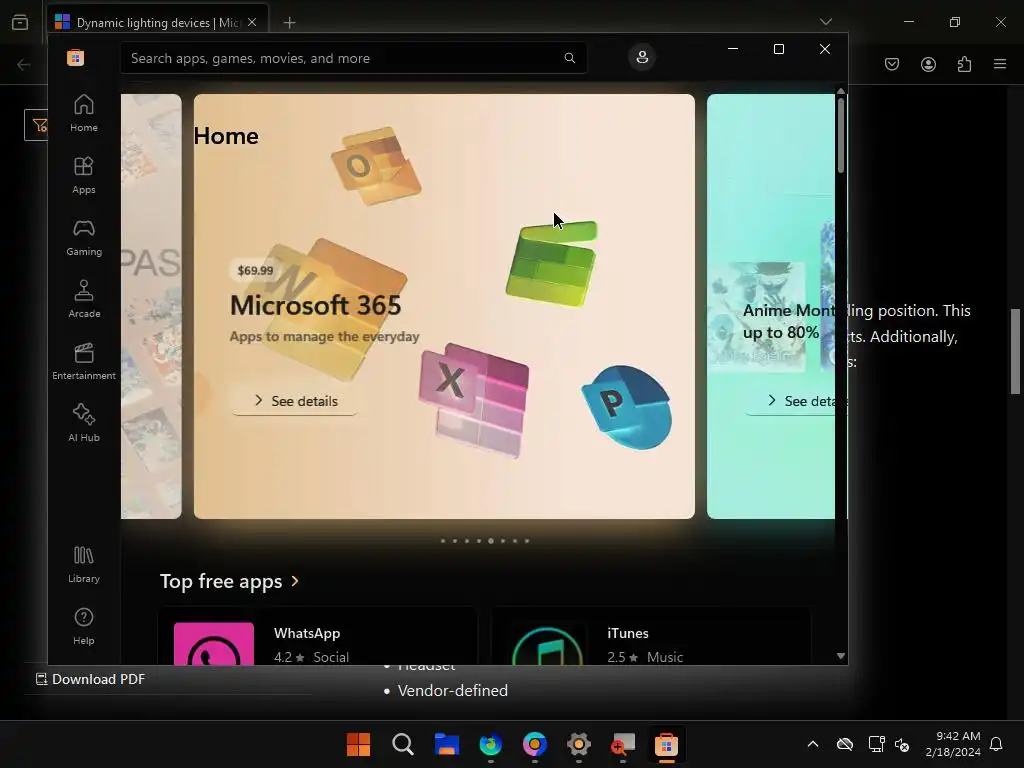This screenshot has width=1024, height=768.
Task: Select the first carousel page dot
Action: pos(443,541)
